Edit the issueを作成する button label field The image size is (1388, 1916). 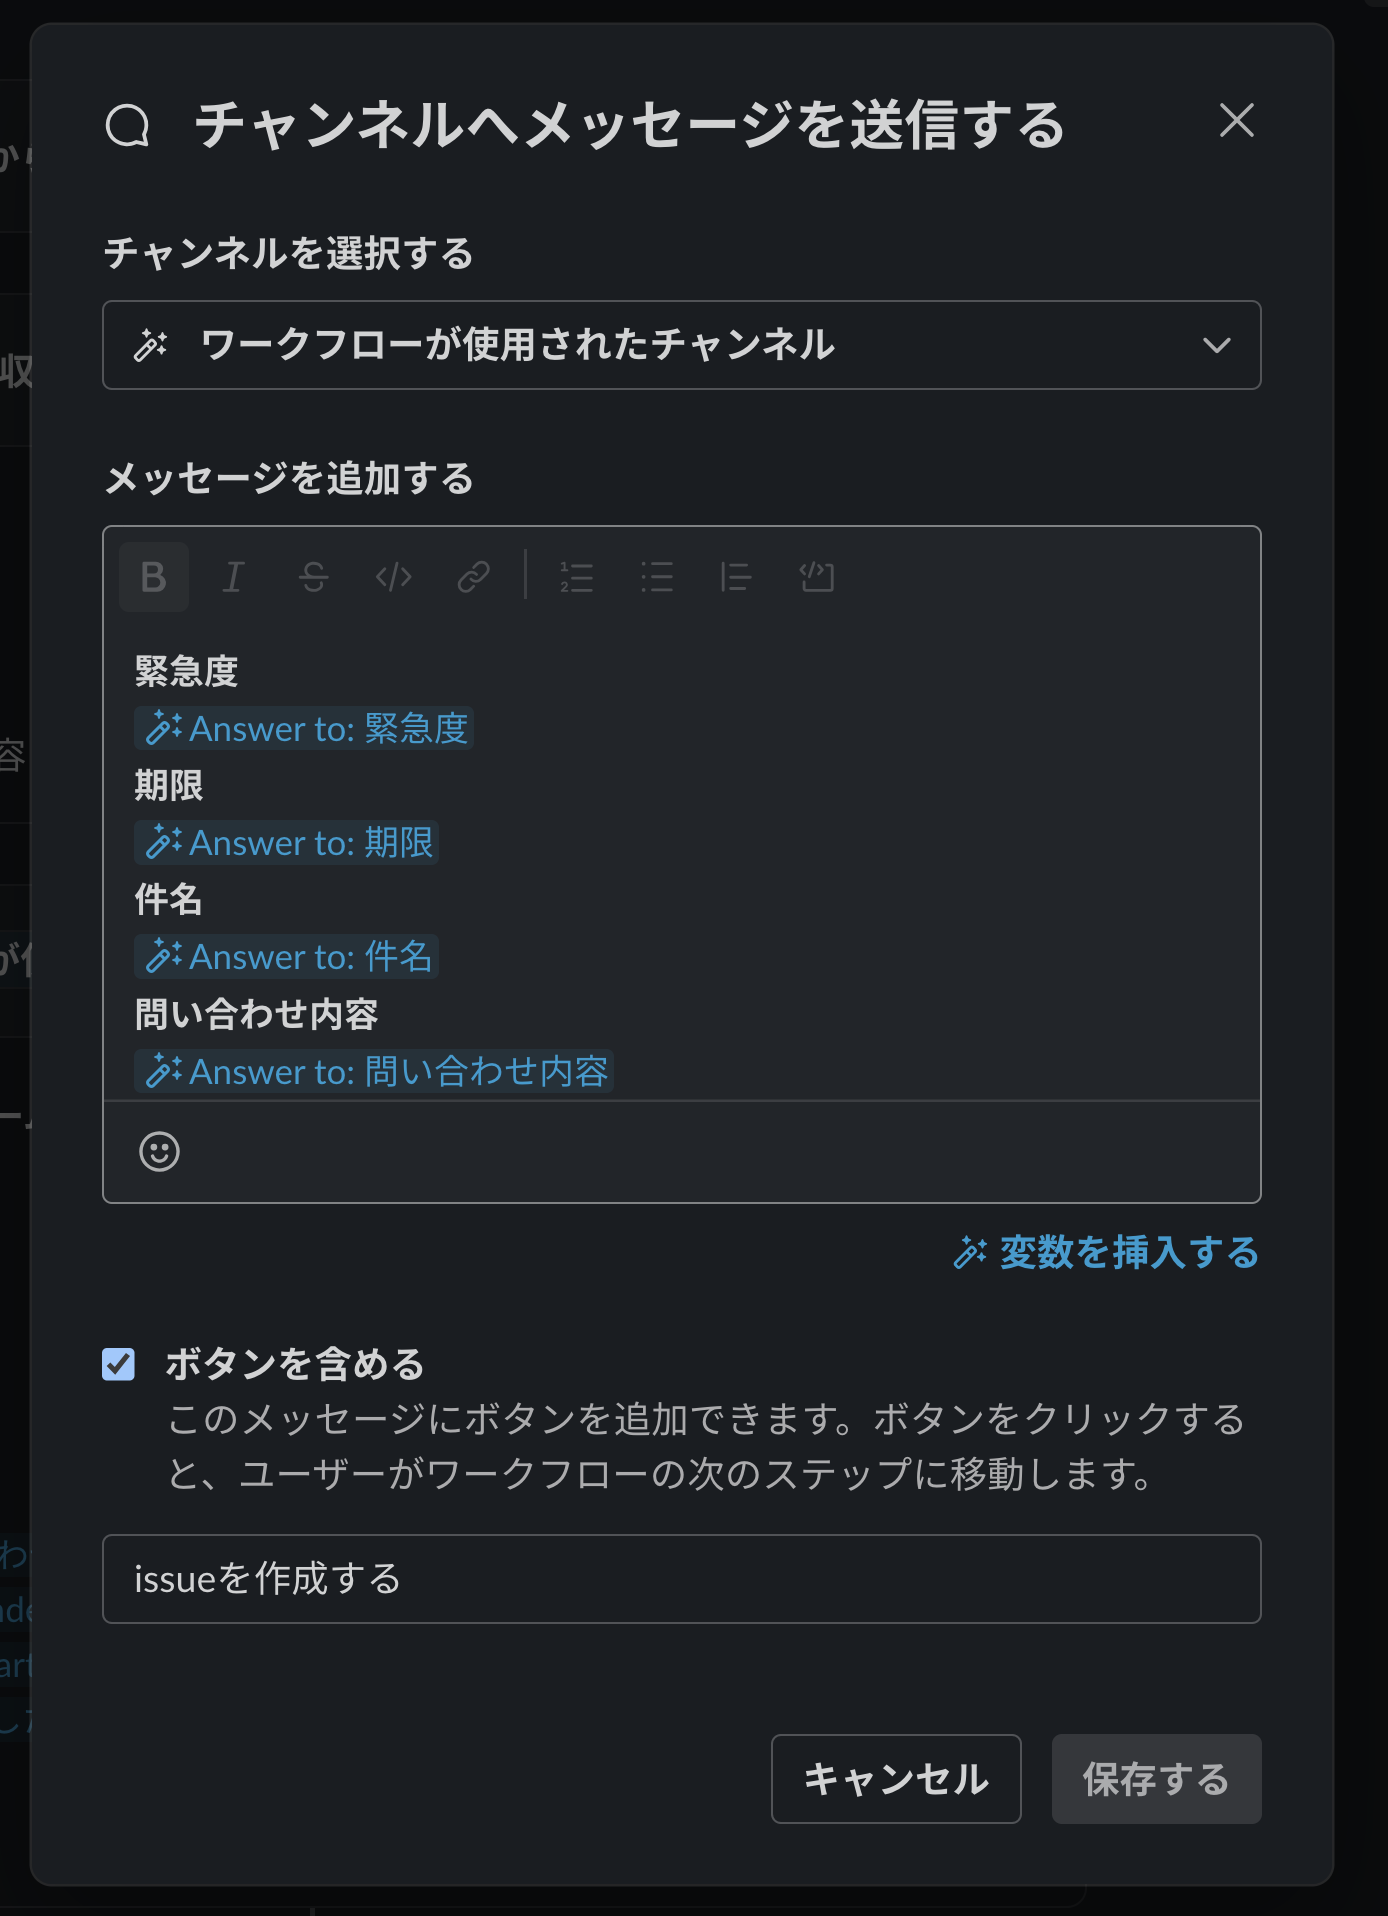tap(682, 1578)
